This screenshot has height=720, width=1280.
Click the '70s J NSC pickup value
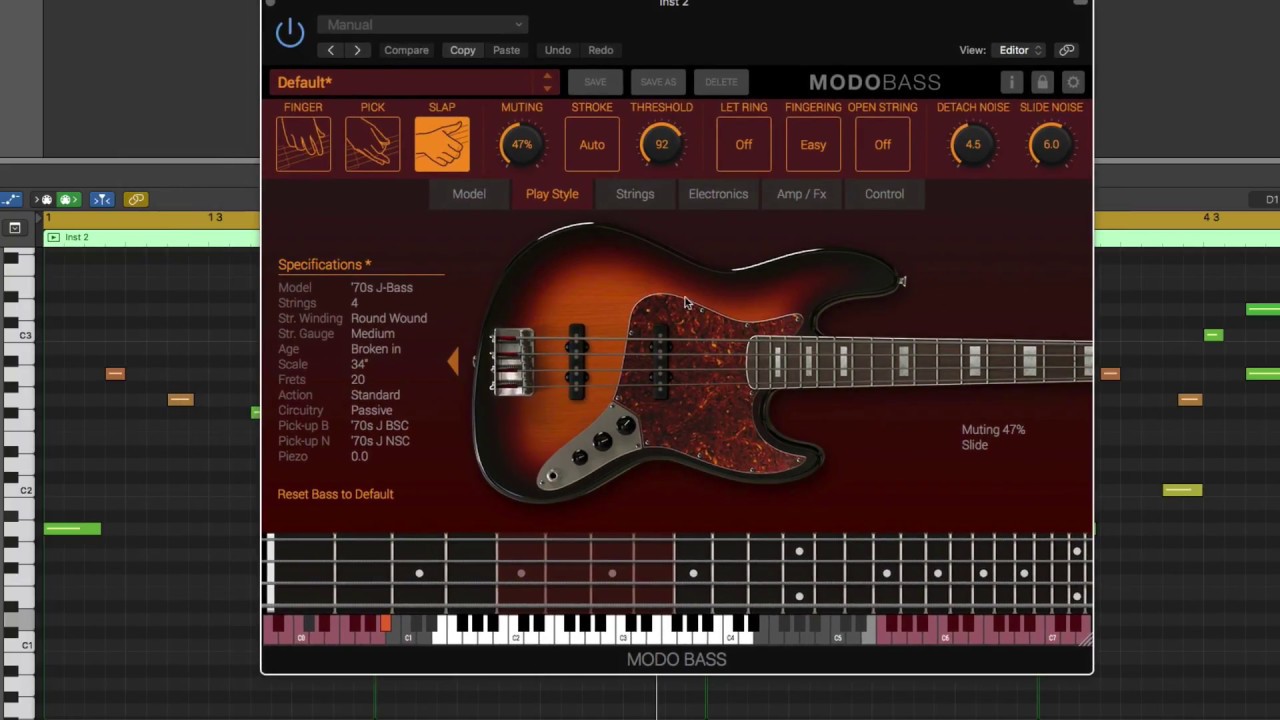tap(380, 441)
